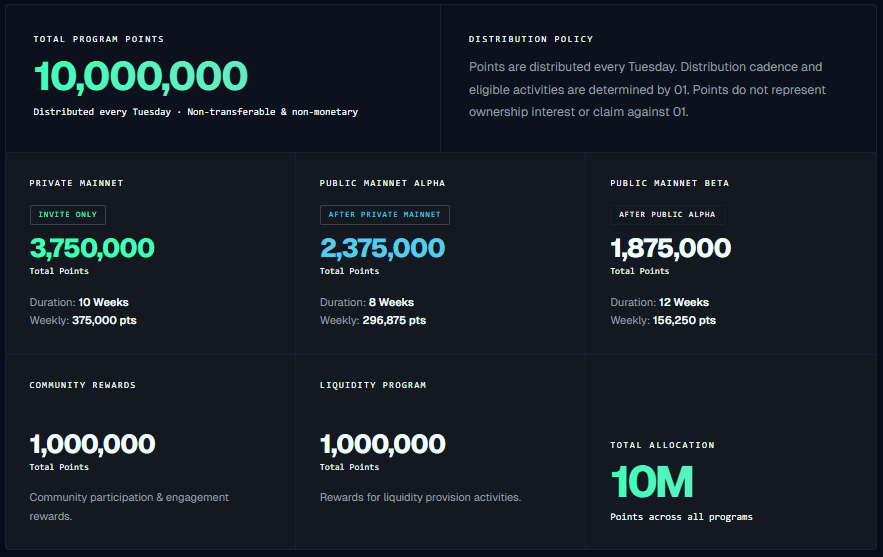
Task: Click the TOTAL PROGRAM POINTS heading
Action: pos(99,39)
